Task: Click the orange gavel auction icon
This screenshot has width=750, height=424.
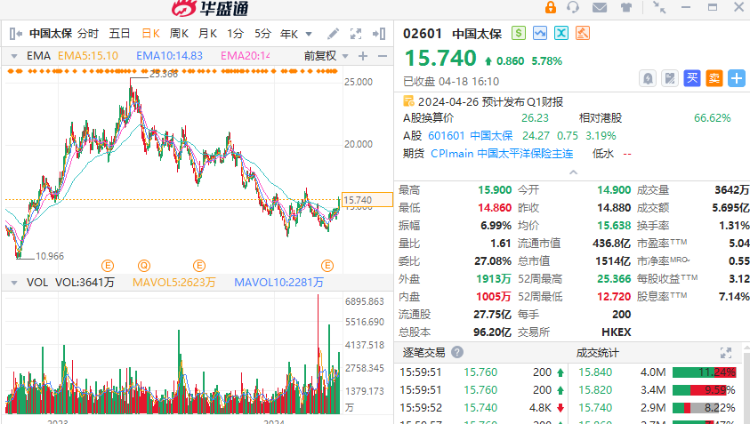Action: point(583,33)
